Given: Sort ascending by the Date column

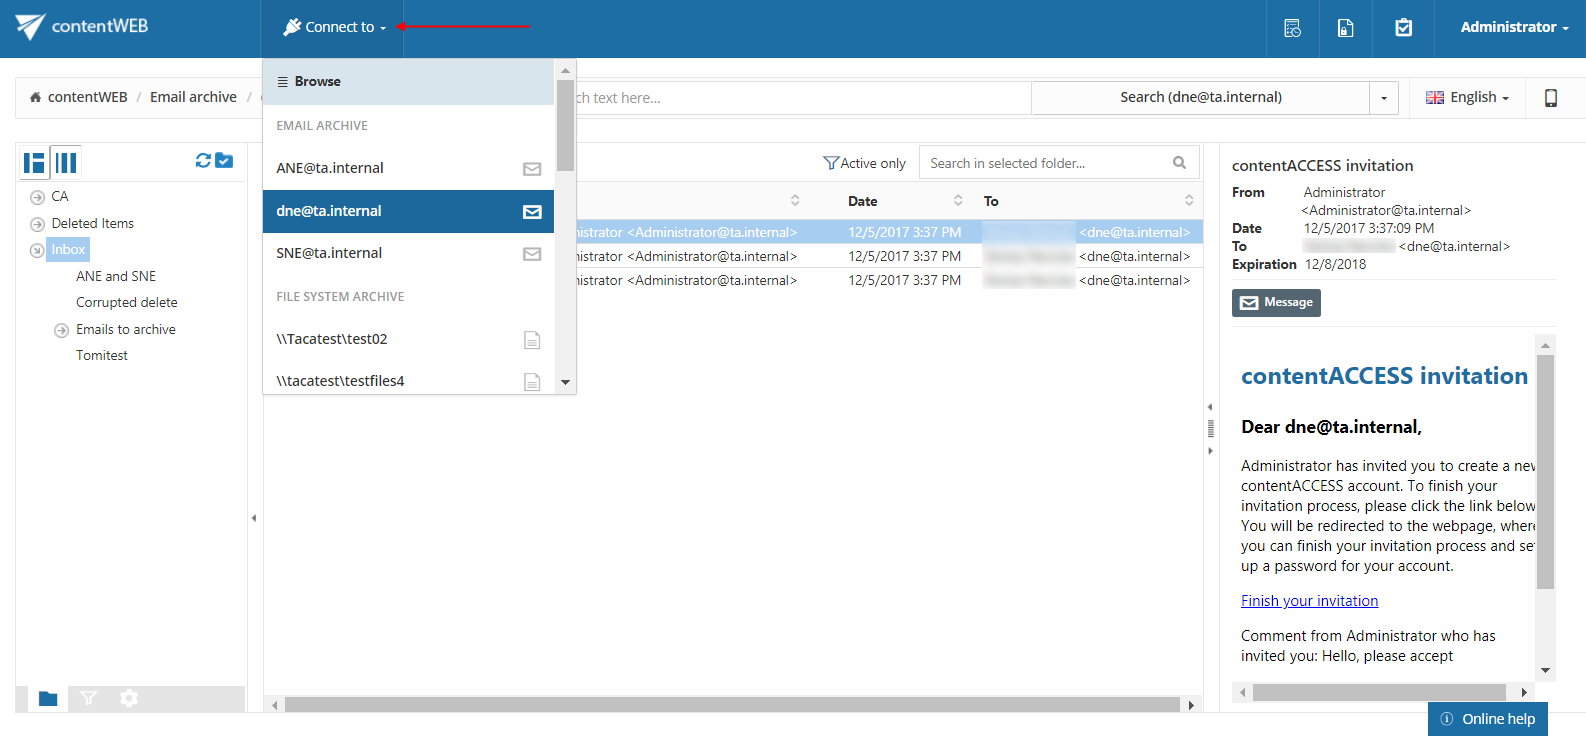Looking at the screenshot, I should (x=958, y=201).
